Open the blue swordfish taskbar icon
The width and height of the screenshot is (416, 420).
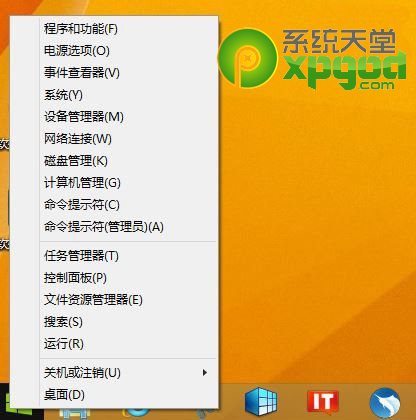pos(385,402)
